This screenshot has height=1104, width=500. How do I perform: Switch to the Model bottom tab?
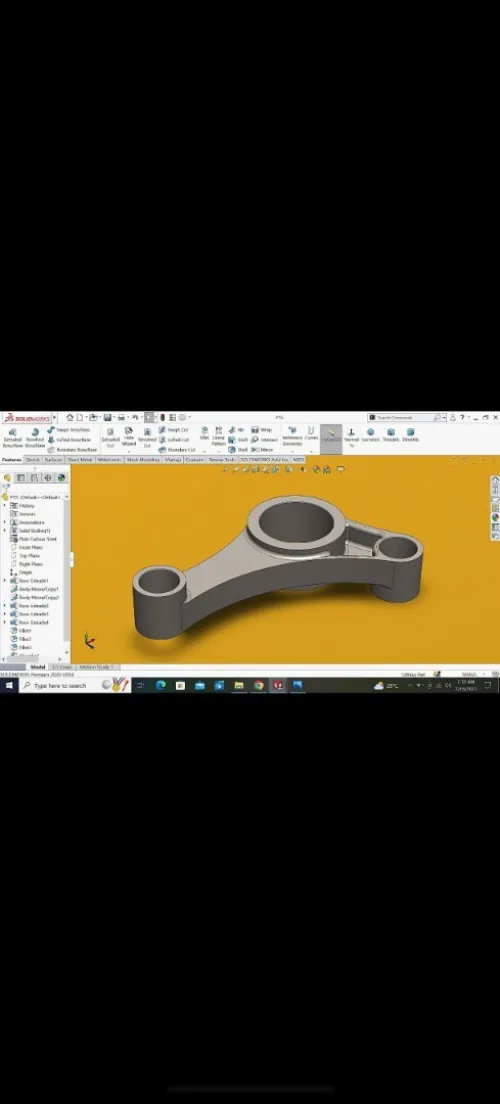click(37, 667)
